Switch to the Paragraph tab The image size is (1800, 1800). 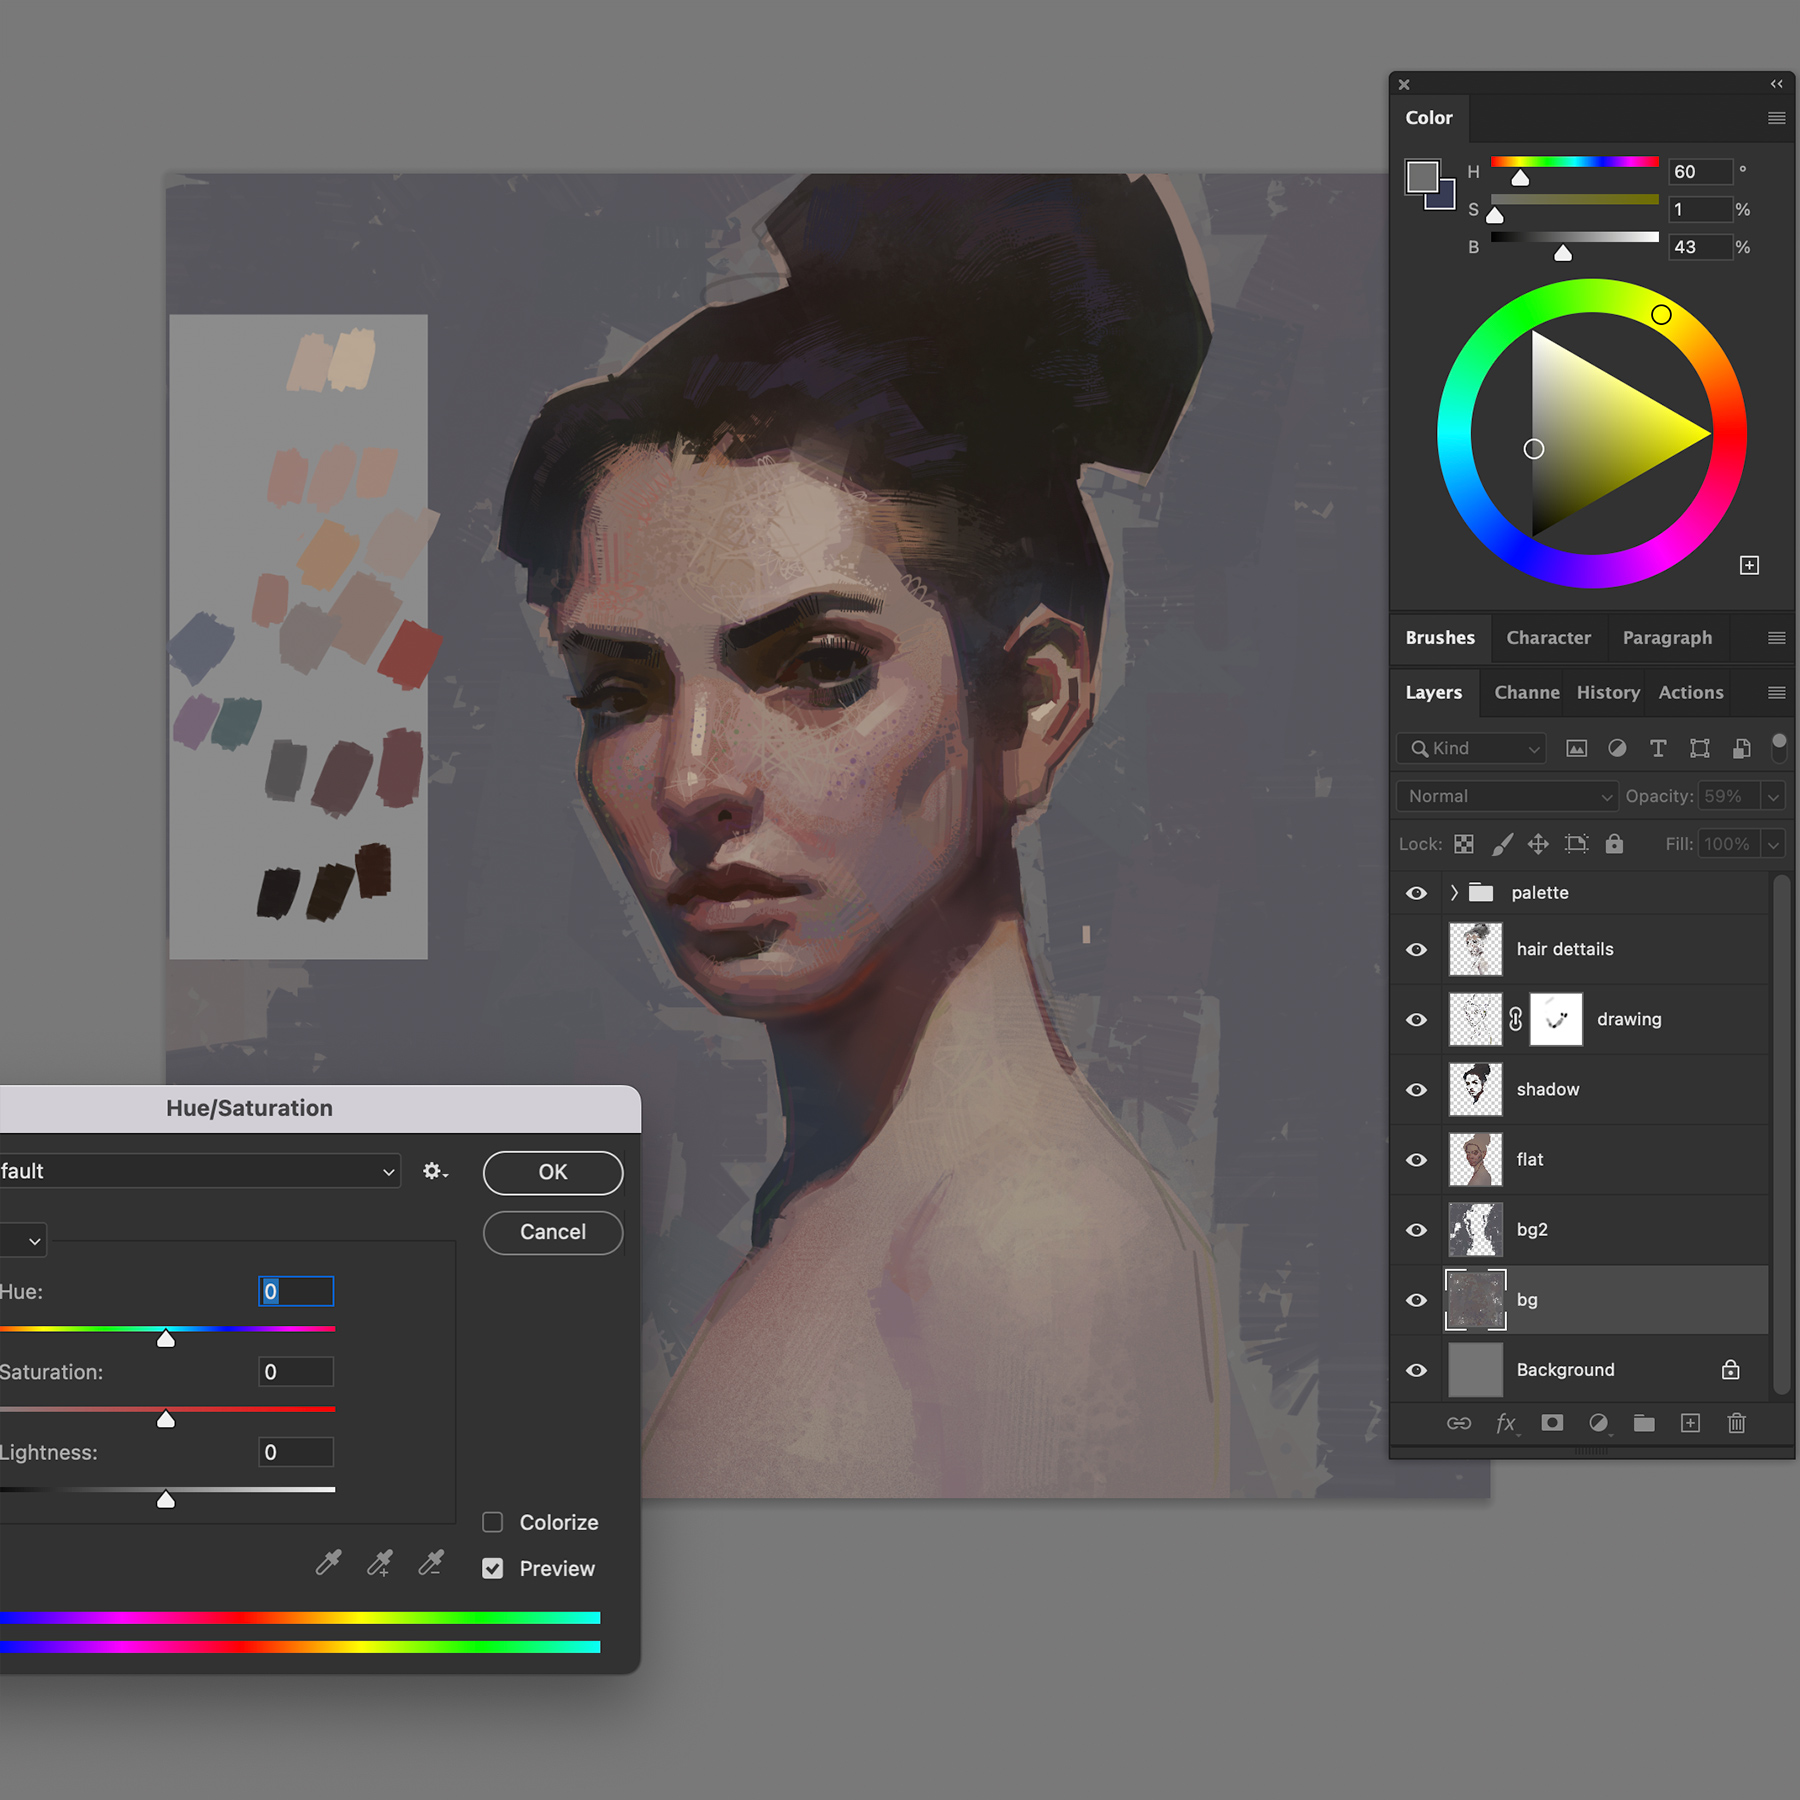click(1667, 638)
